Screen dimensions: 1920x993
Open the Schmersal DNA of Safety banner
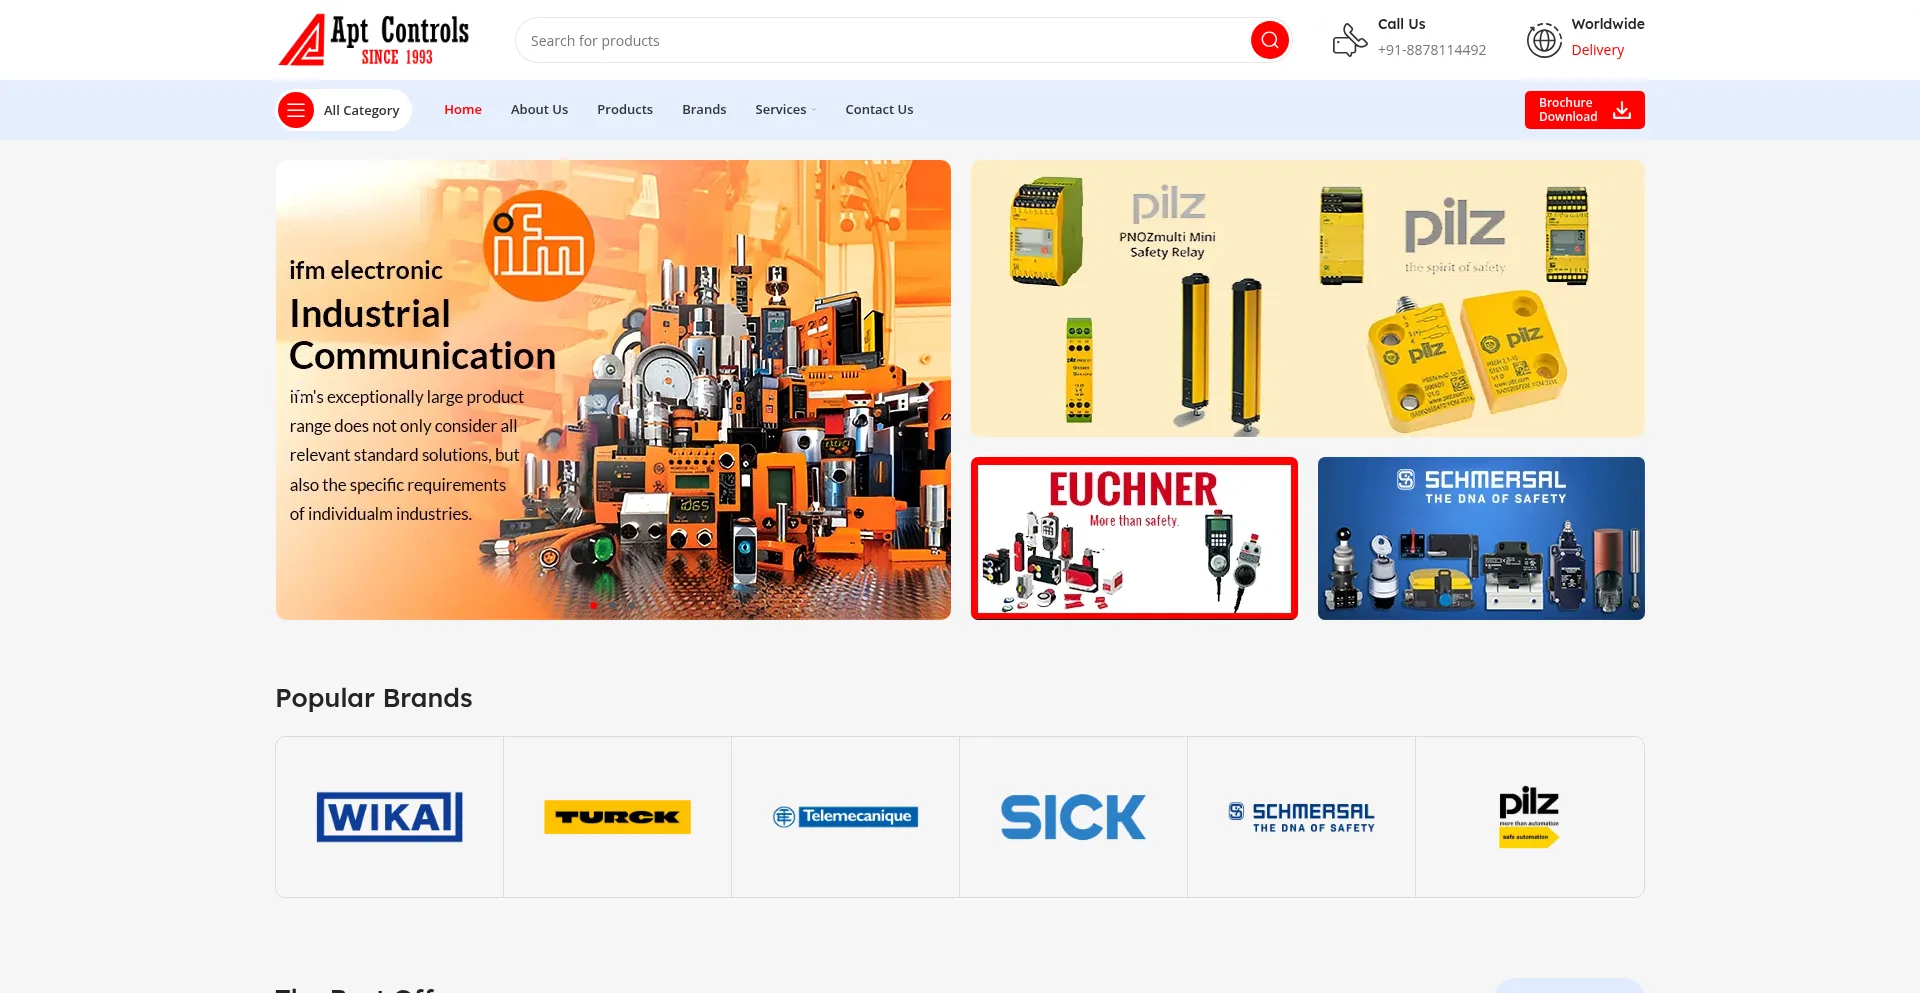click(1481, 538)
